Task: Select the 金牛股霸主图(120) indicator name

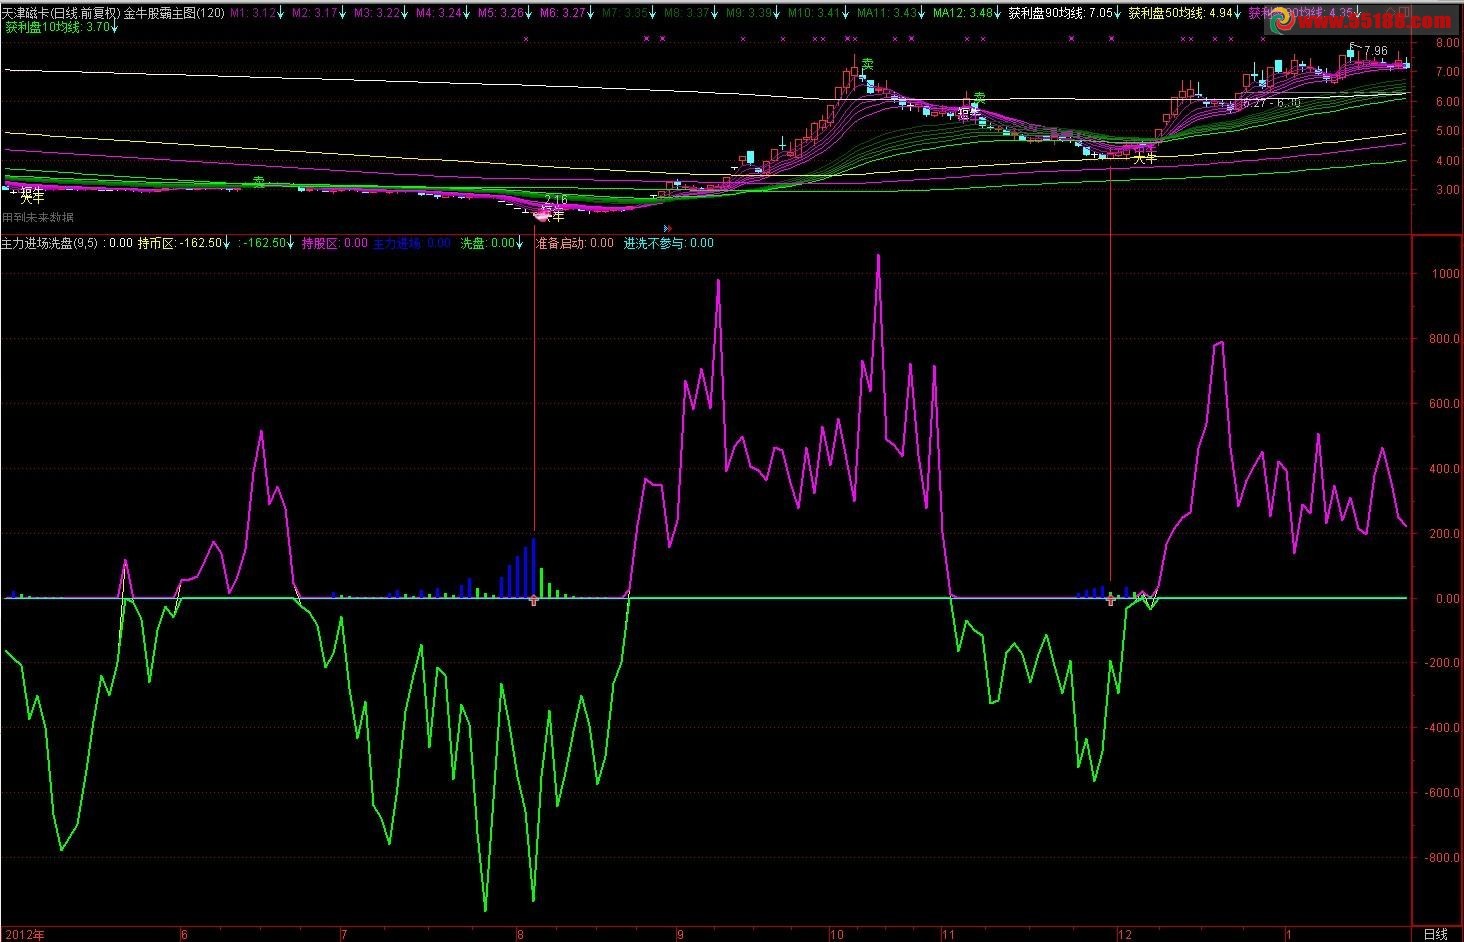Action: [173, 14]
